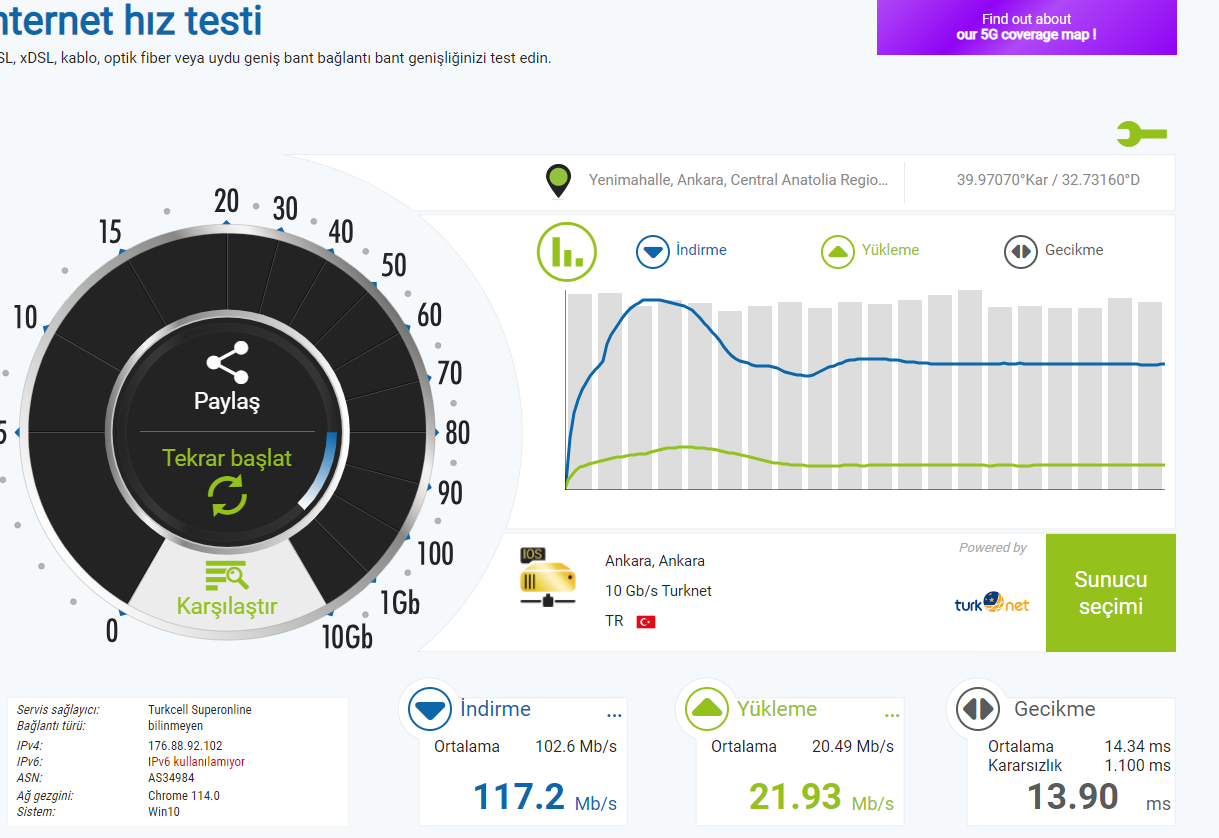The image size is (1219, 838).
Task: Click the Win10 system text
Action: point(162,812)
